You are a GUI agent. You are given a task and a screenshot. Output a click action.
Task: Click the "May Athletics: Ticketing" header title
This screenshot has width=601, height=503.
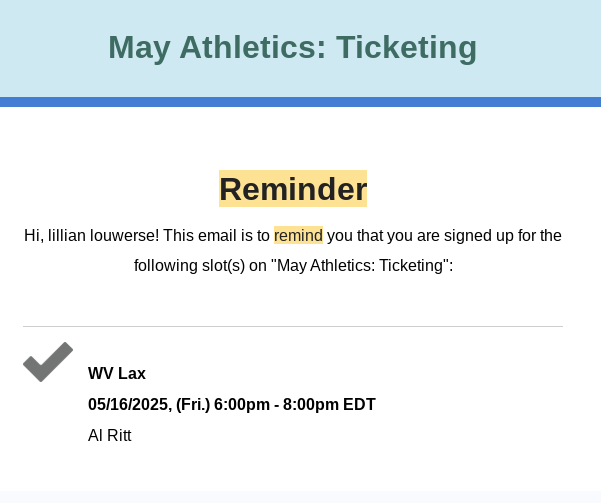coord(292,47)
